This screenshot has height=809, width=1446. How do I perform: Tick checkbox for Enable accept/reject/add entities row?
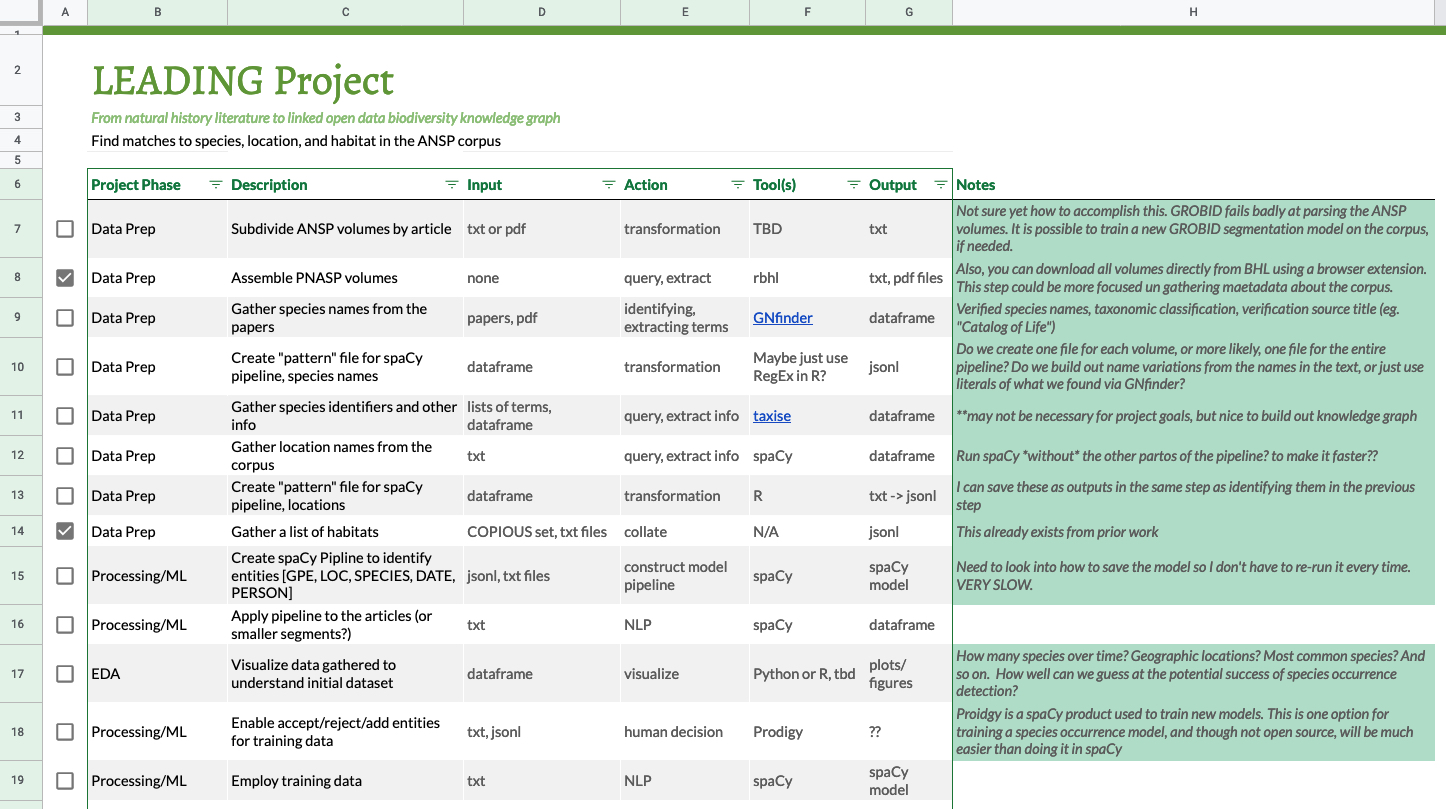(65, 732)
